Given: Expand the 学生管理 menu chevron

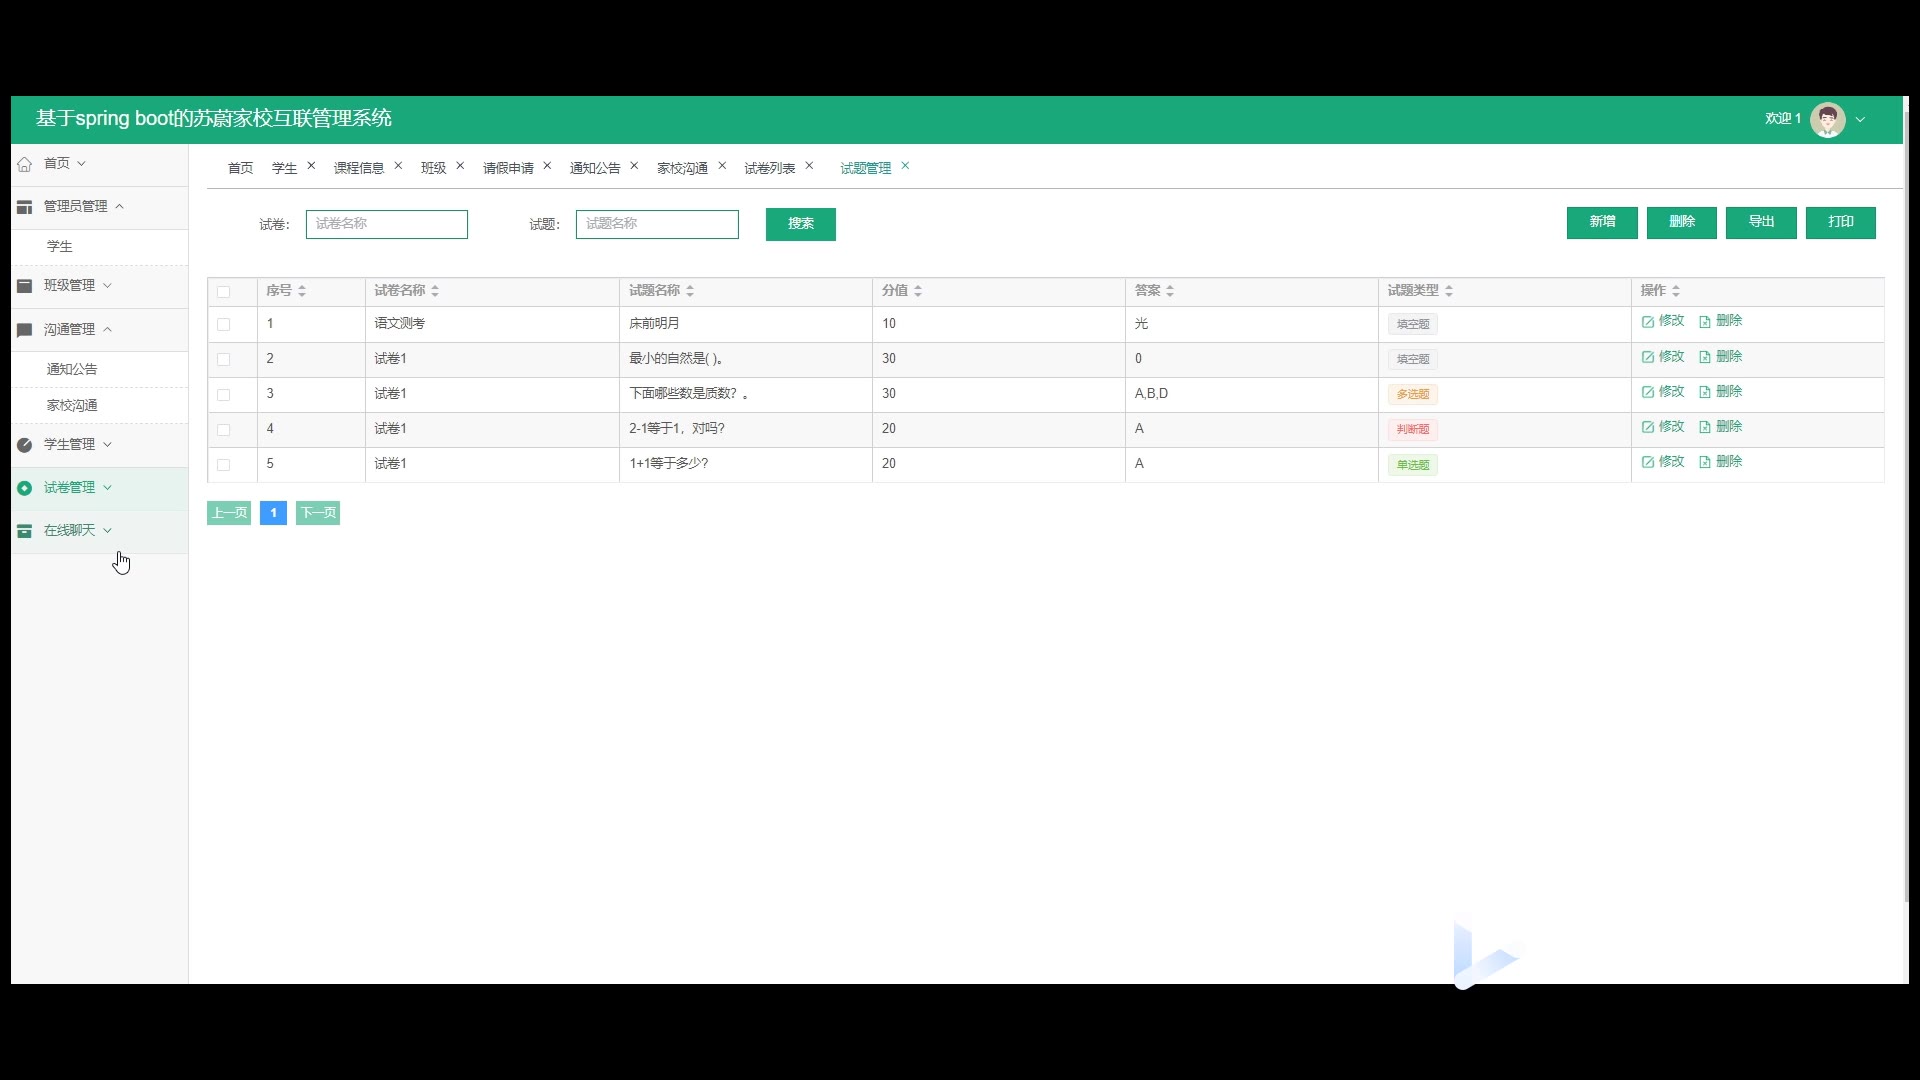Looking at the screenshot, I should click(107, 445).
